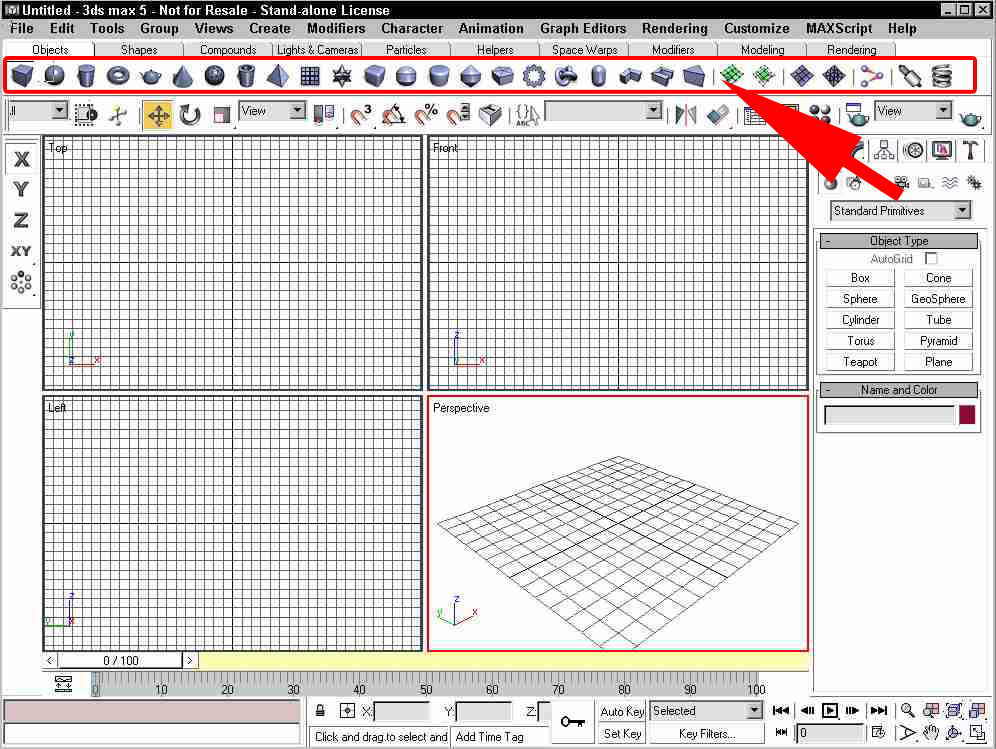Choose the Plane grid icon on the shelf

pyautogui.click(x=310, y=76)
